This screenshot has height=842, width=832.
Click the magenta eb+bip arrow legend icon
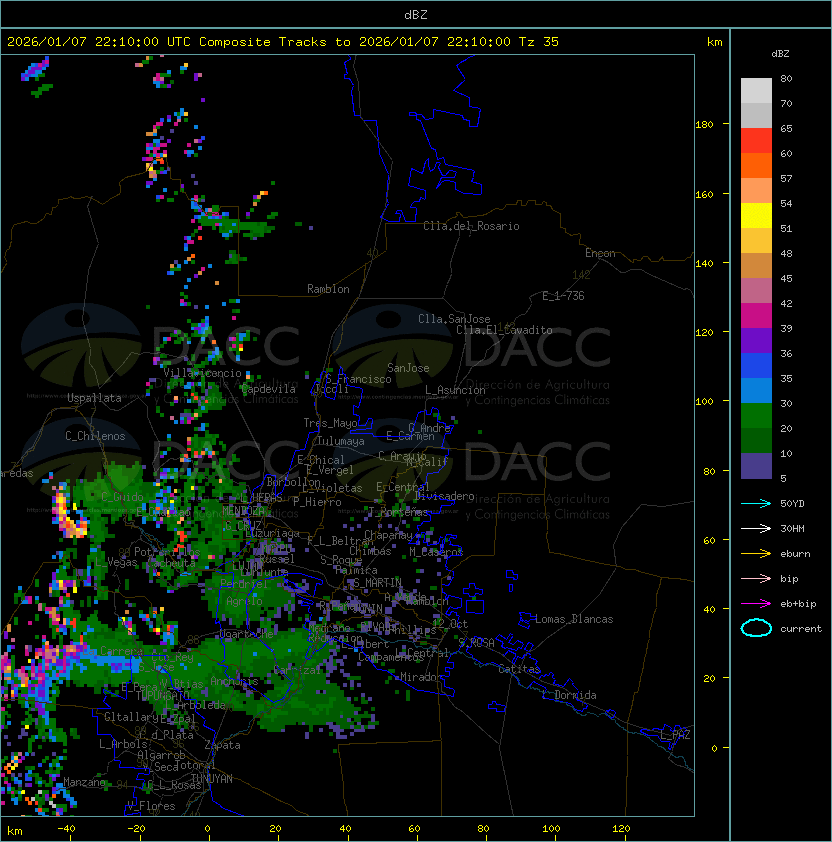tap(756, 604)
